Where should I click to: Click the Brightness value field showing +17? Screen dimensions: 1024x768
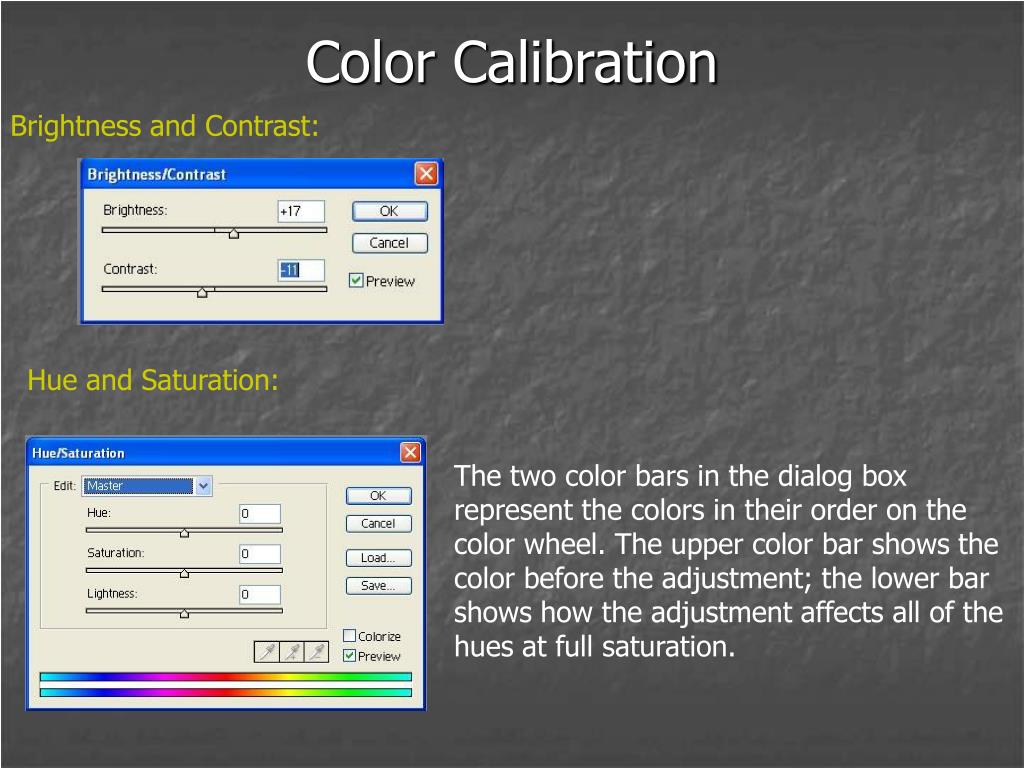(301, 212)
